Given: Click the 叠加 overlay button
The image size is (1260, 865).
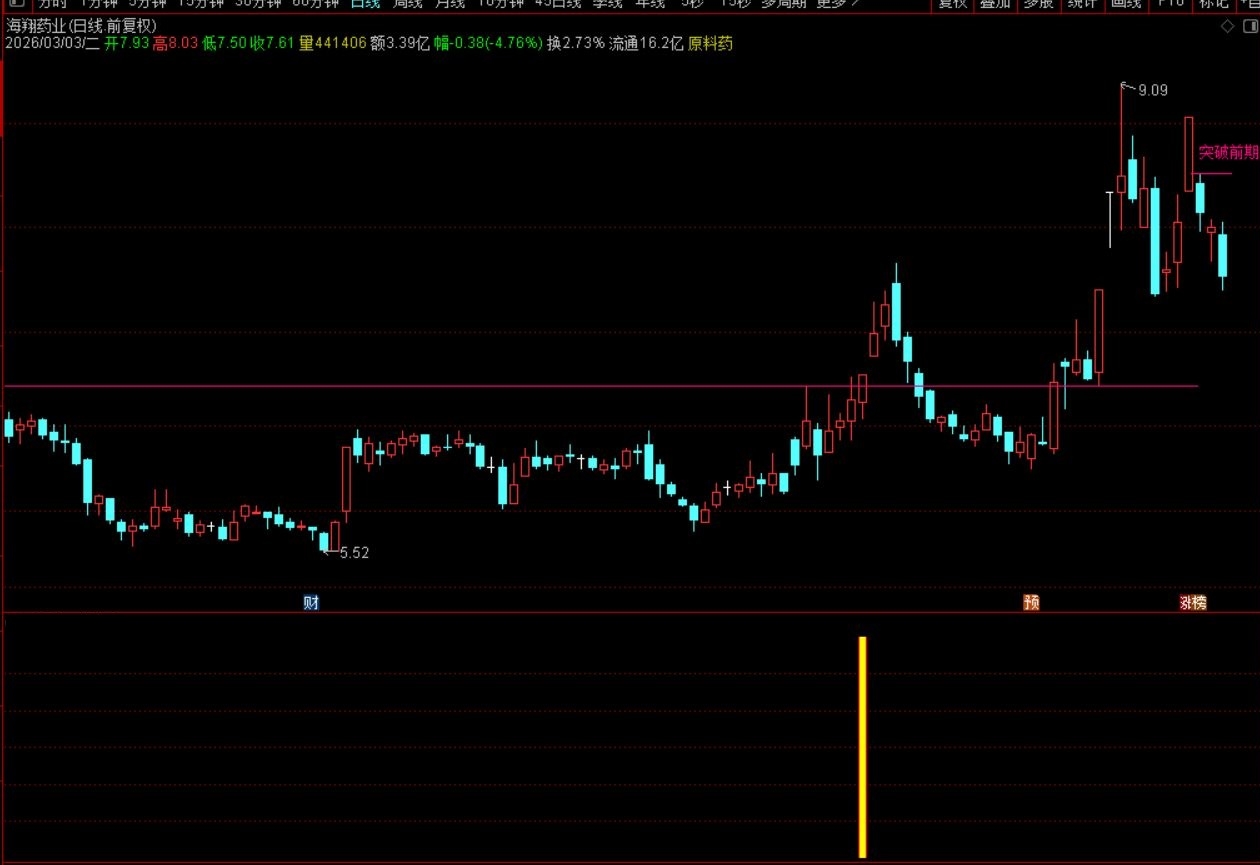Looking at the screenshot, I should [x=995, y=3].
